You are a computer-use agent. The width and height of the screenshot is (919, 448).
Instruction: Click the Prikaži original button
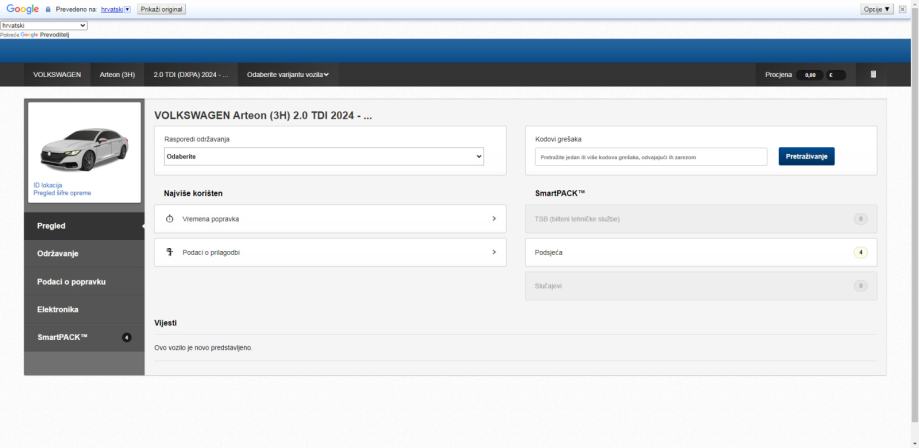tap(162, 9)
